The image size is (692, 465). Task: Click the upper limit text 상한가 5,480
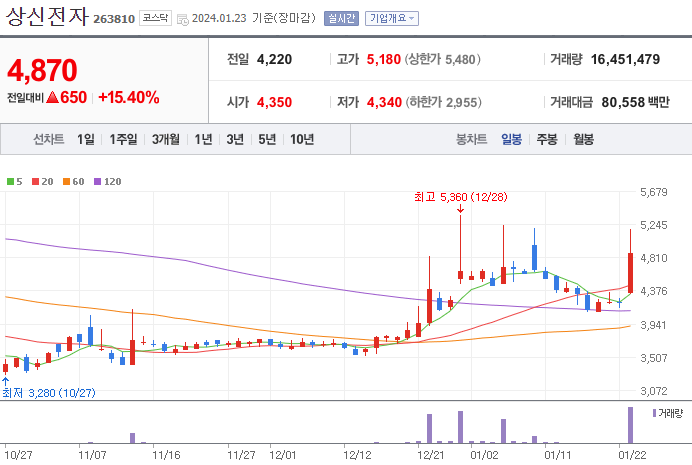tap(442, 59)
